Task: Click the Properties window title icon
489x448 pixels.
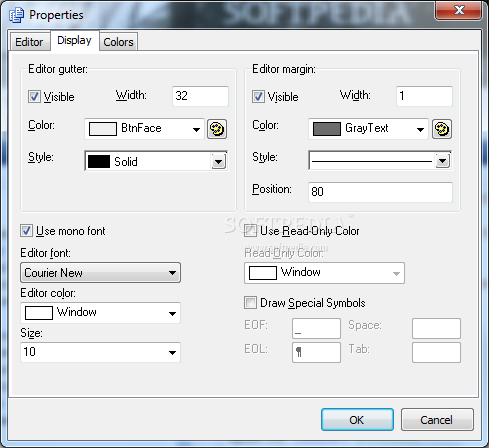Action: [17, 15]
